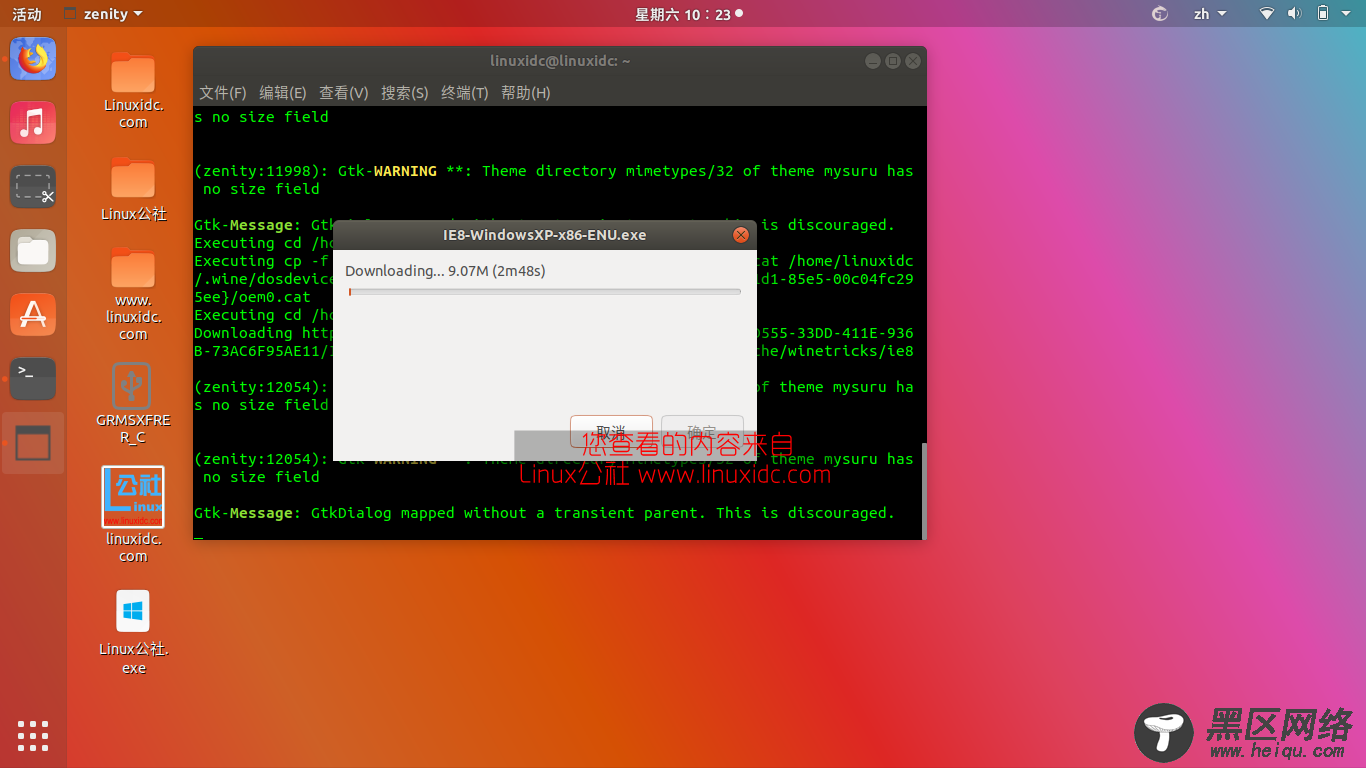Screen dimensions: 1366x768
Task: Open the terminal 搜索(S) menu
Action: [x=405, y=92]
